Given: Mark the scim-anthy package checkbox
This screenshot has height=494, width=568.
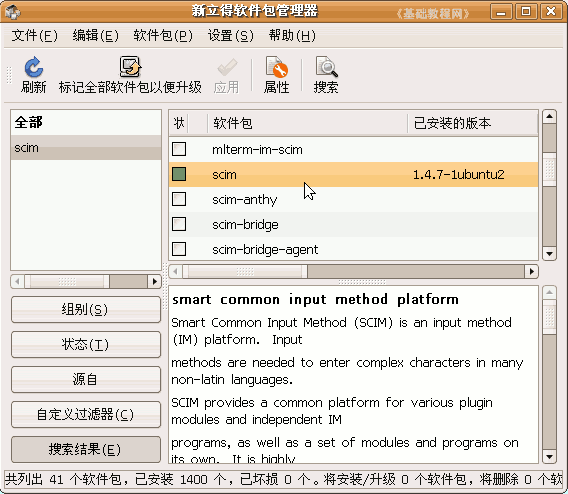Looking at the screenshot, I should click(179, 199).
